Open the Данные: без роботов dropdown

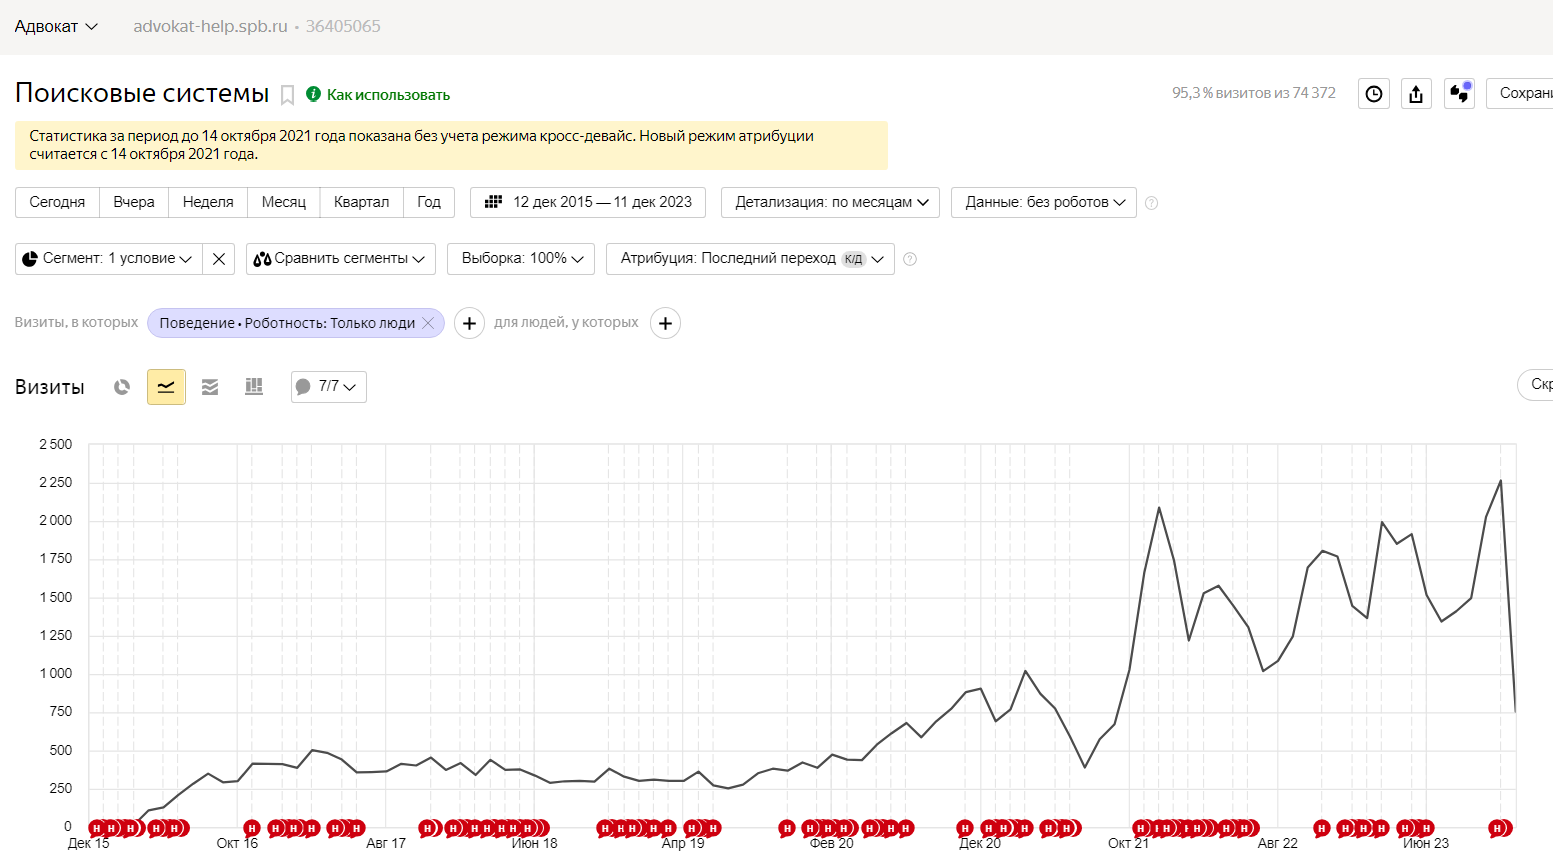tap(1044, 202)
